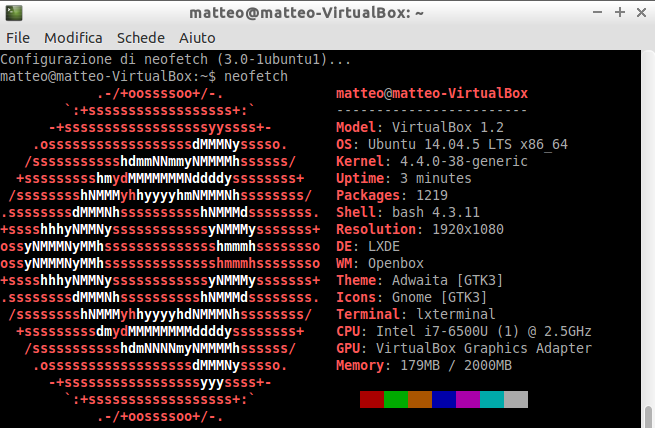Open the Schede menu
The height and width of the screenshot is (428, 655).
141,38
